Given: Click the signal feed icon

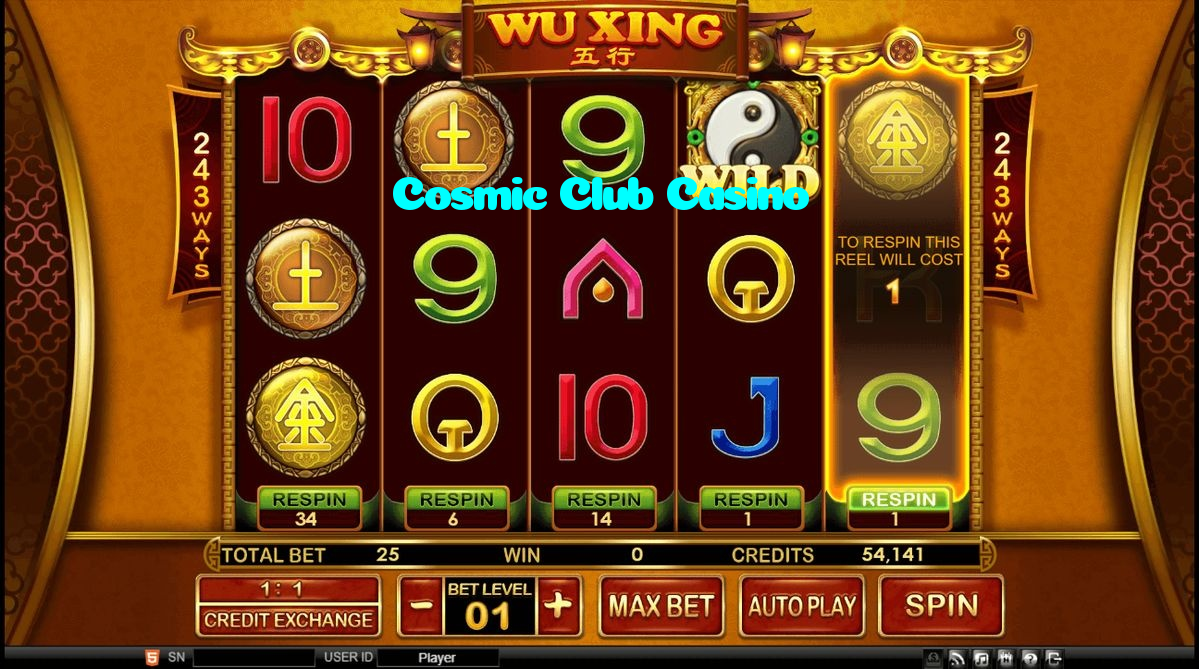Looking at the screenshot, I should pyautogui.click(x=957, y=658).
